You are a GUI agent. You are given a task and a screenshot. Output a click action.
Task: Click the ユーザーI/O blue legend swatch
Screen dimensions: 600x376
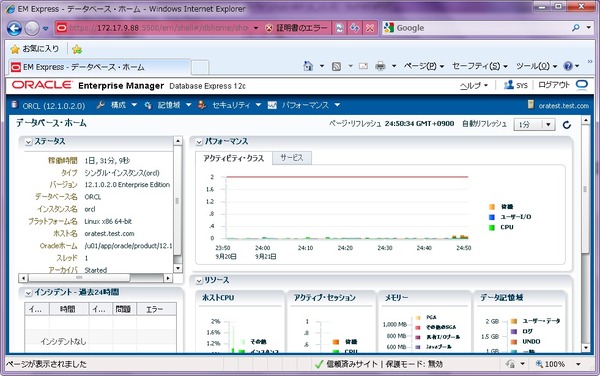(492, 217)
